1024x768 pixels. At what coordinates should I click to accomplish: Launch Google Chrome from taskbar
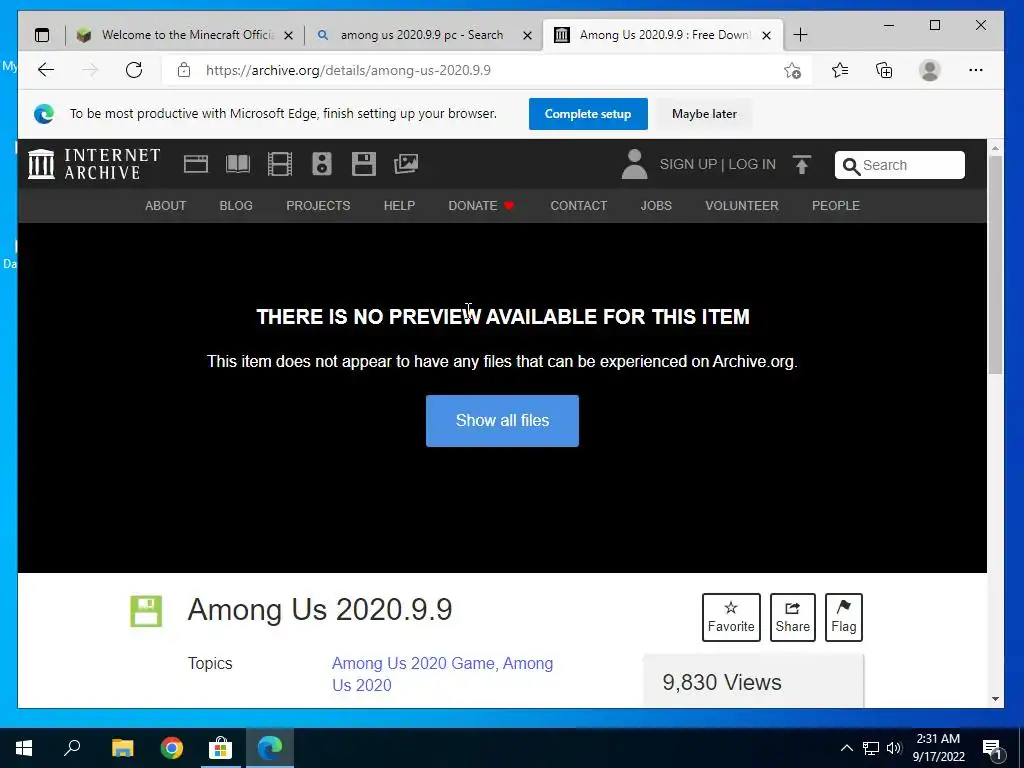click(x=172, y=748)
